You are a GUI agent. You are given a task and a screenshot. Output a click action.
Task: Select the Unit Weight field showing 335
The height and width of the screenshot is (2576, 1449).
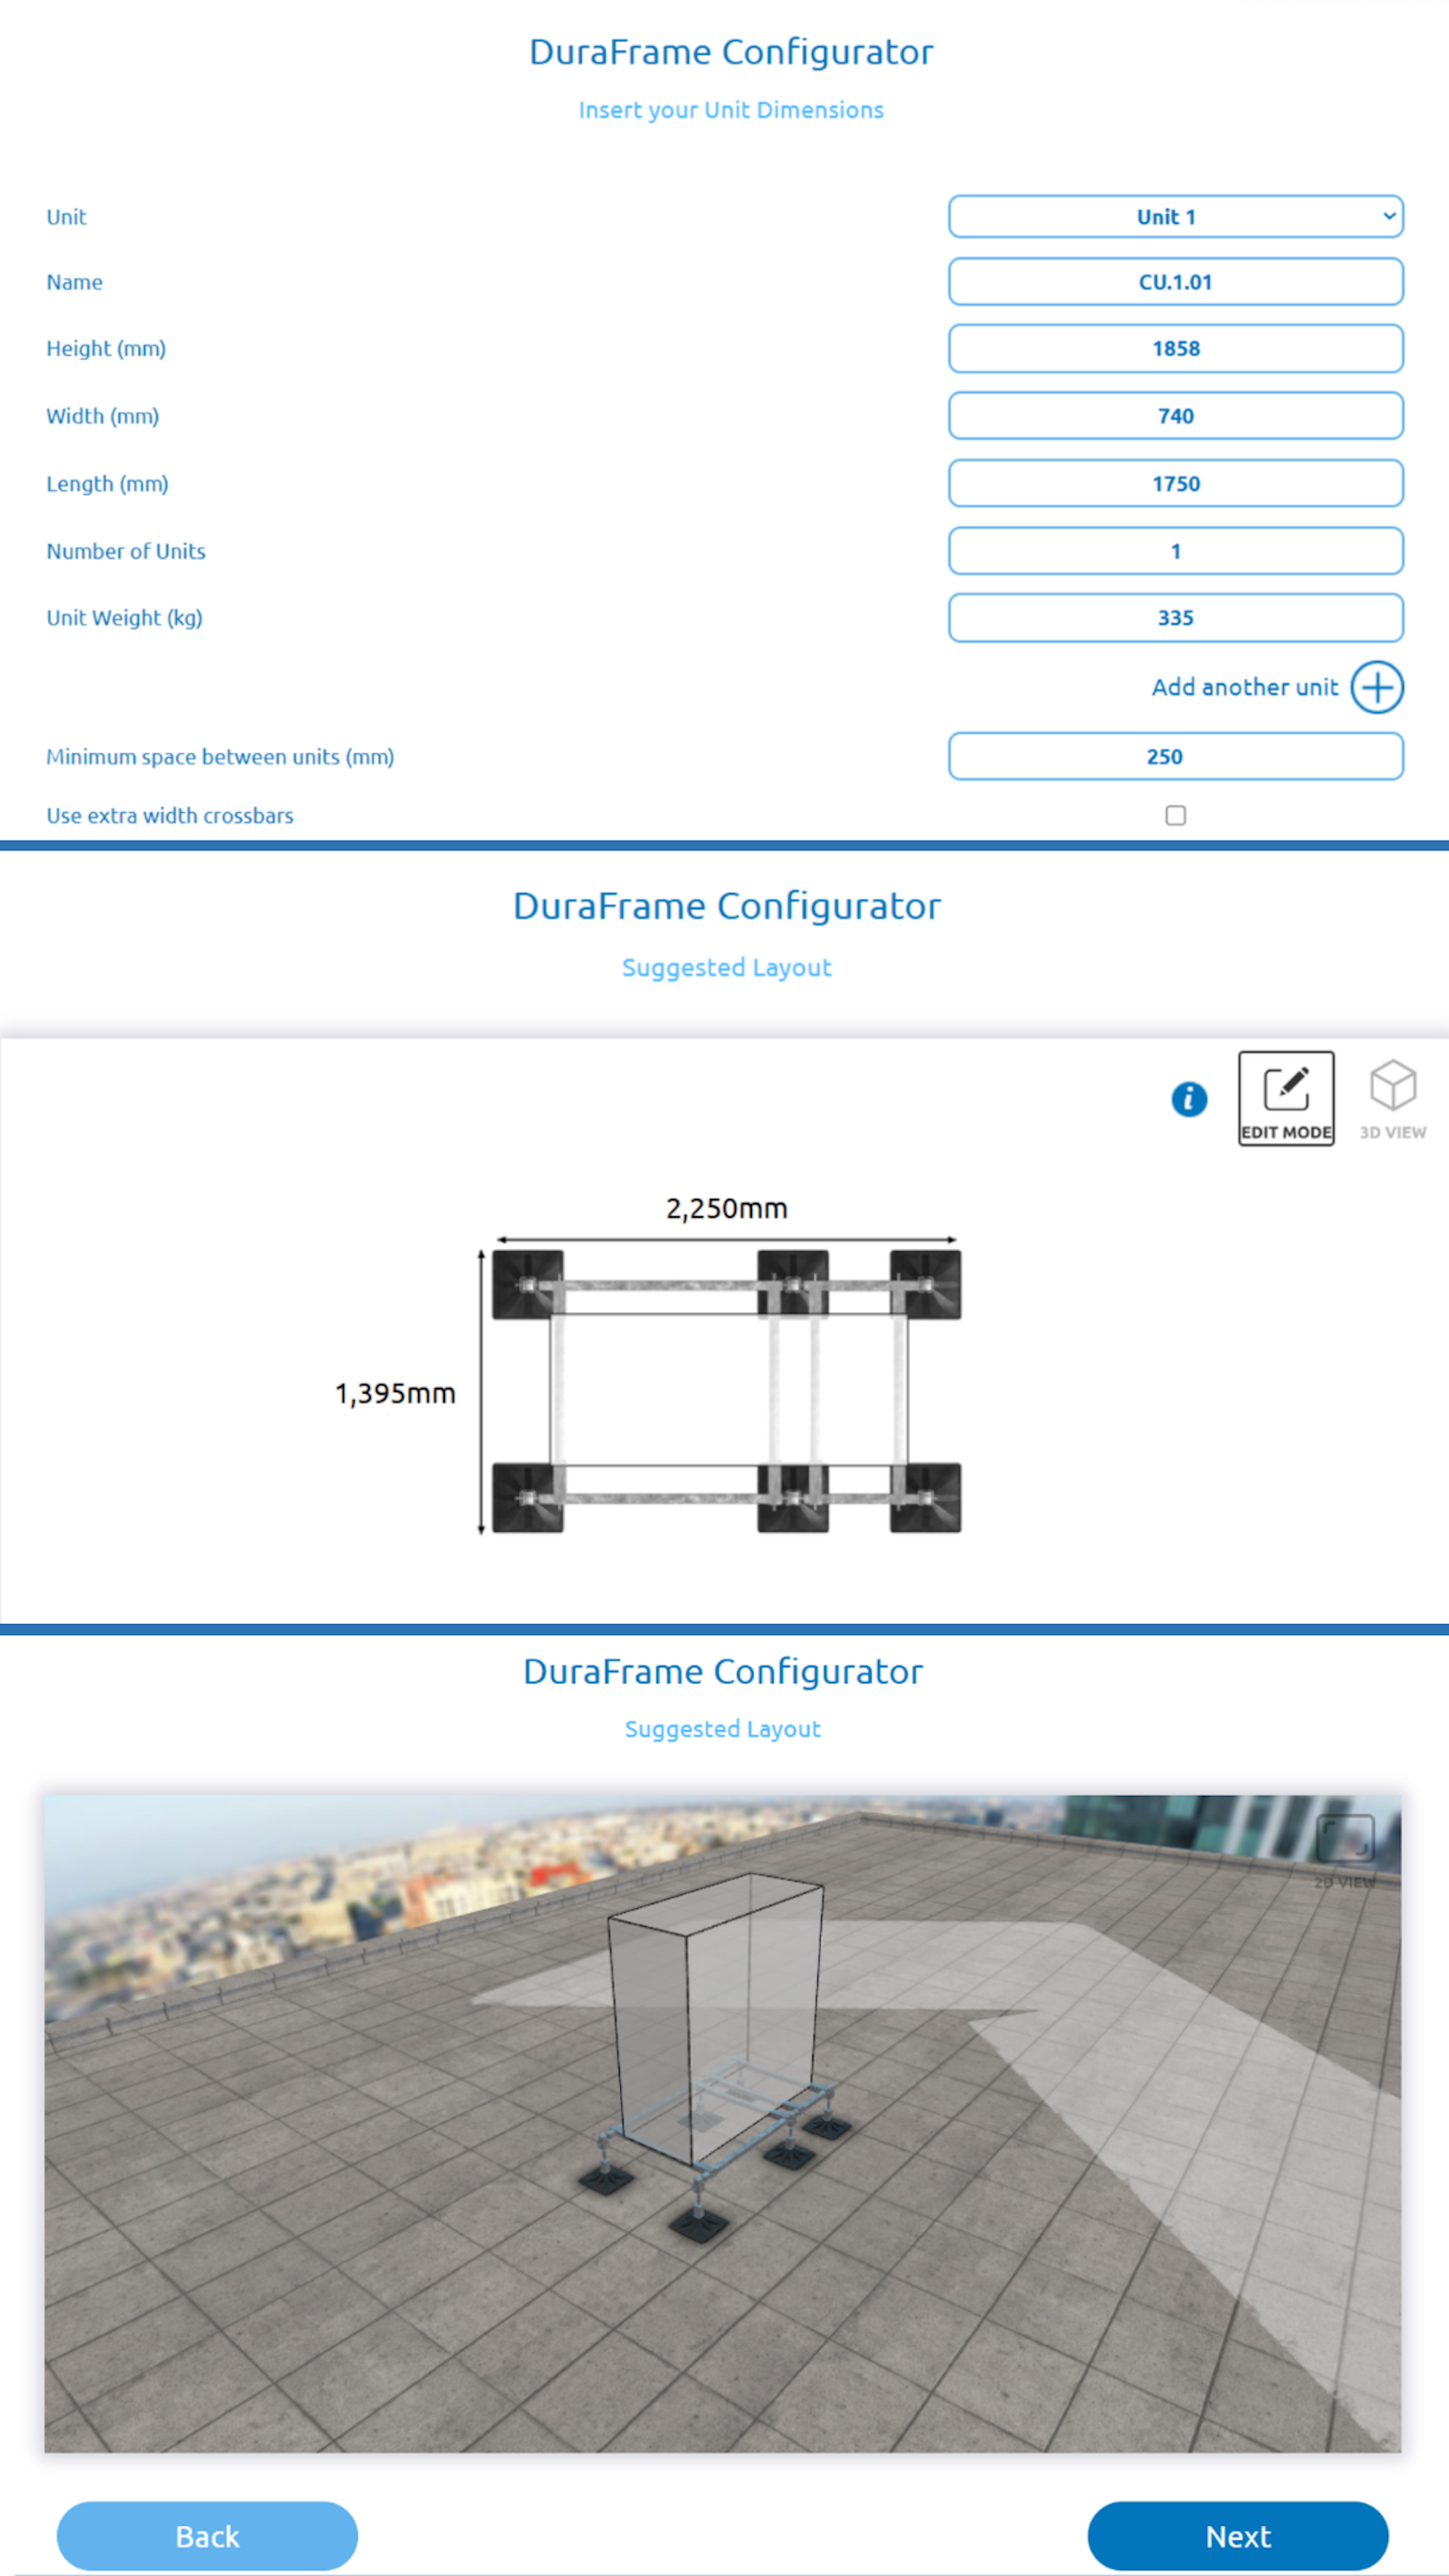(1175, 617)
